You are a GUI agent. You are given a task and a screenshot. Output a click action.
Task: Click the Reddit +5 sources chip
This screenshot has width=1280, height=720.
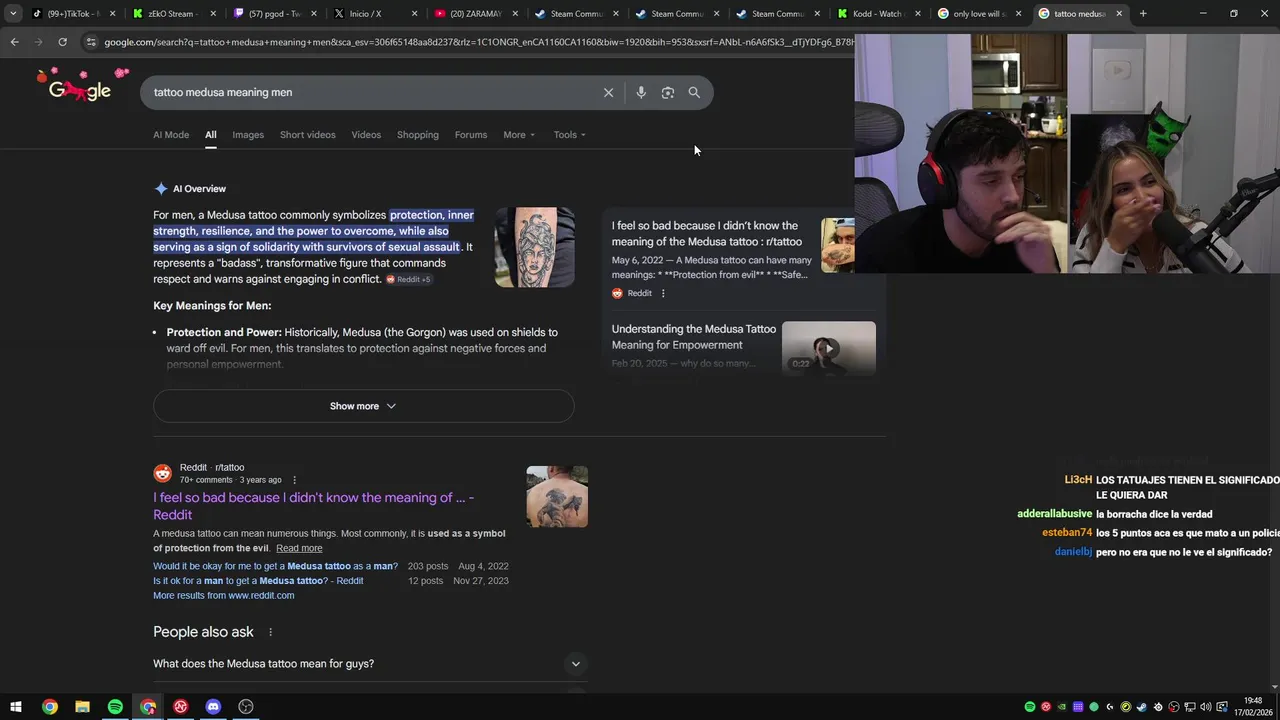409,280
